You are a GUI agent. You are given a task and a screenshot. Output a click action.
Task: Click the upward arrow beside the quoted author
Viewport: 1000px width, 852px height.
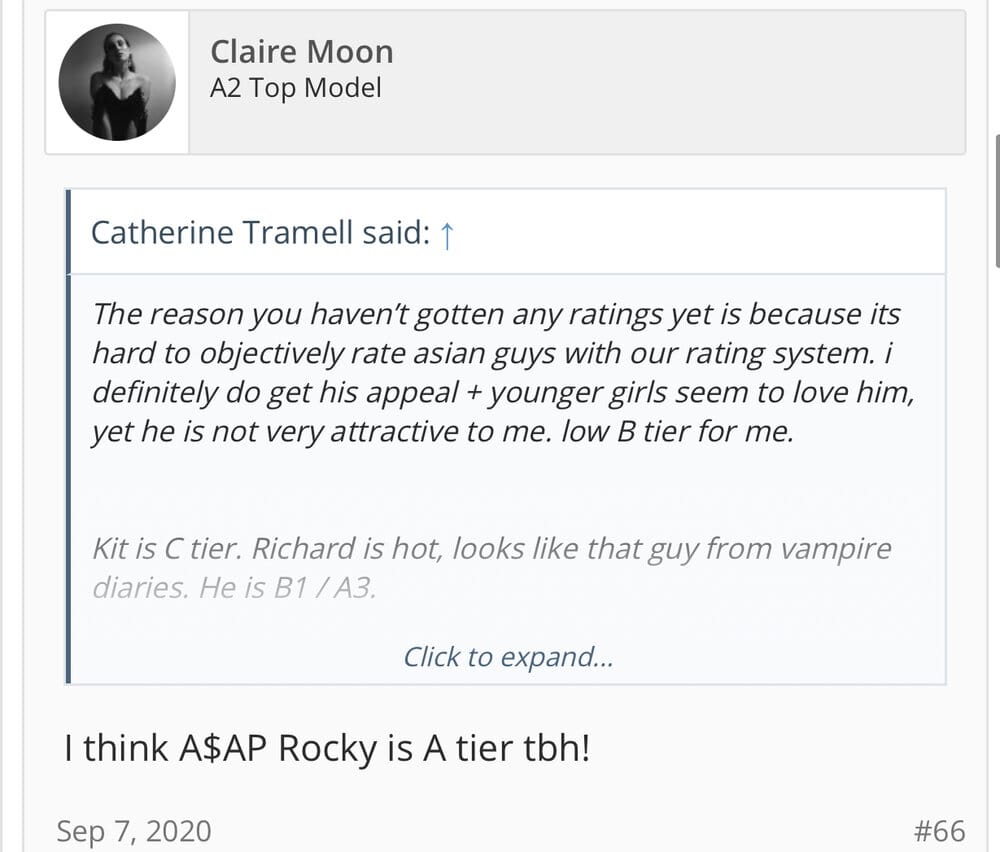447,234
